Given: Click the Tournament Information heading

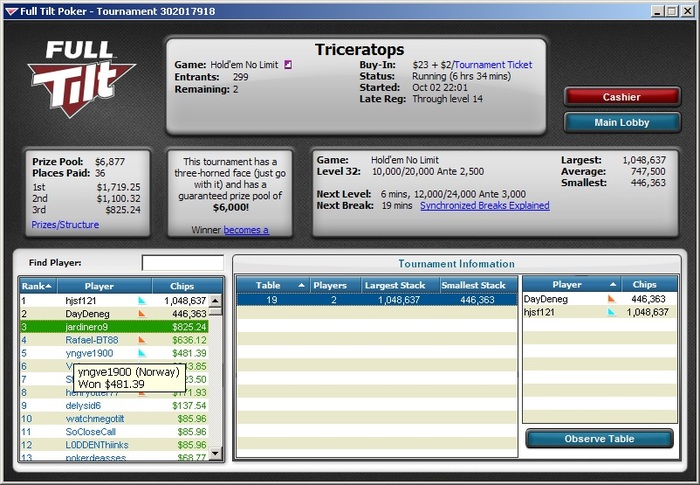Looking at the screenshot, I should point(456,263).
